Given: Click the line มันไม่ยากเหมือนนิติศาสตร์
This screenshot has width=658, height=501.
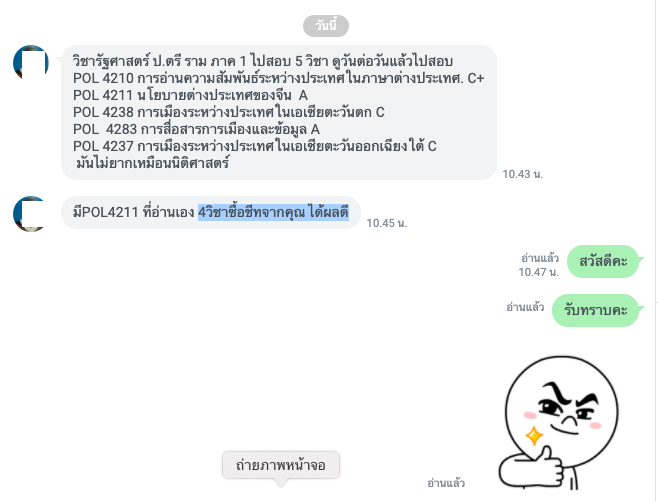Looking at the screenshot, I should 152,163.
